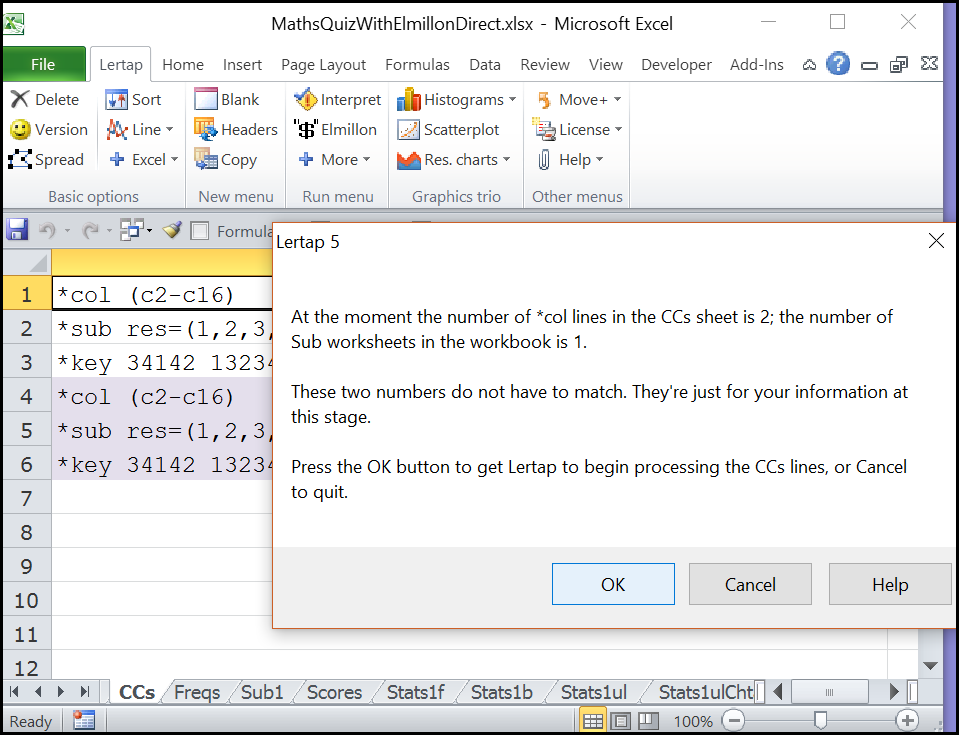Click the vertical scrollbar down arrow

pyautogui.click(x=930, y=665)
